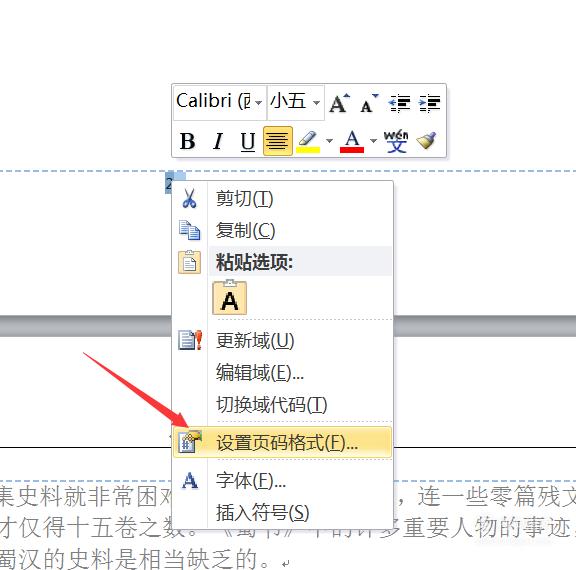This screenshot has height=570, width=576.
Task: Apply yellow text highlight color
Action: pyautogui.click(x=308, y=142)
